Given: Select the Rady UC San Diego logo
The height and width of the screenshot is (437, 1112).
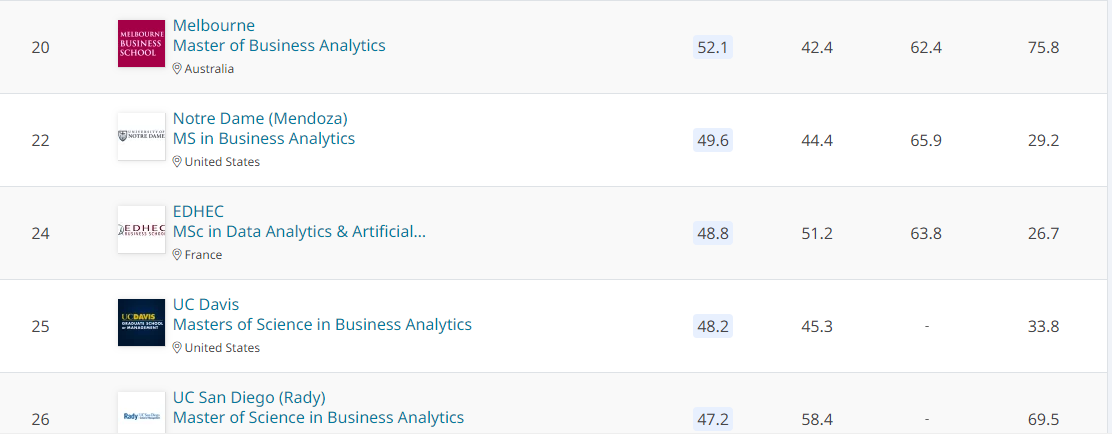Looking at the screenshot, I should click(141, 414).
